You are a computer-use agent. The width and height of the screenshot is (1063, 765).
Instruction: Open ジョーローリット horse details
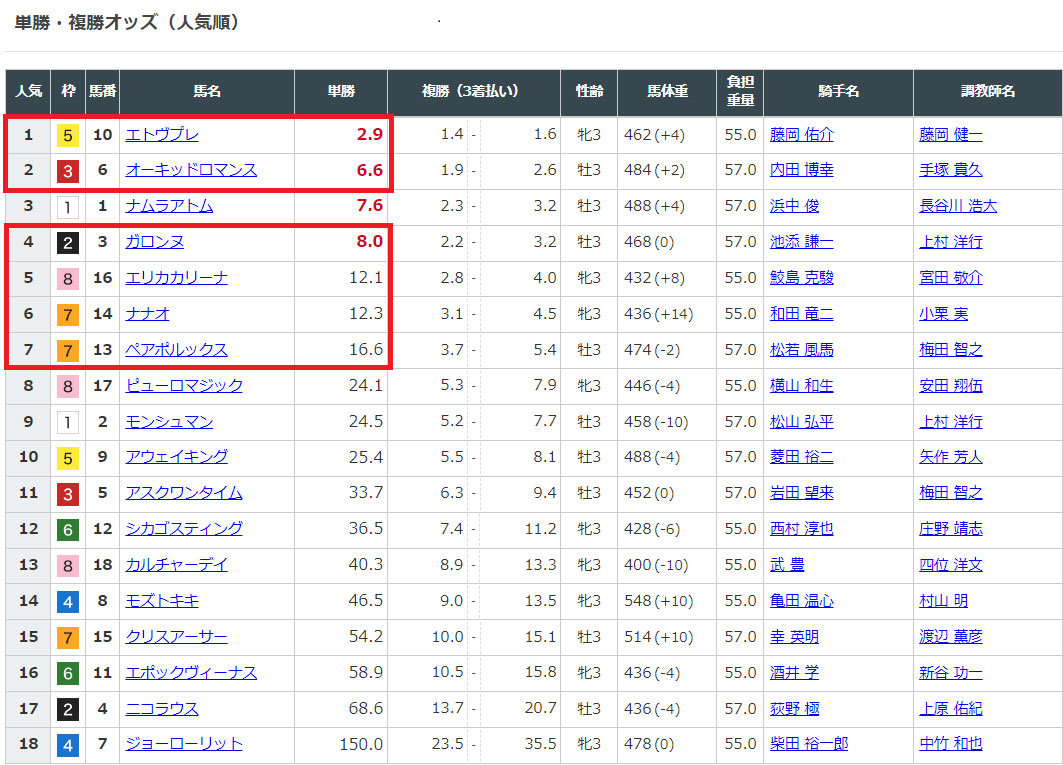click(184, 744)
